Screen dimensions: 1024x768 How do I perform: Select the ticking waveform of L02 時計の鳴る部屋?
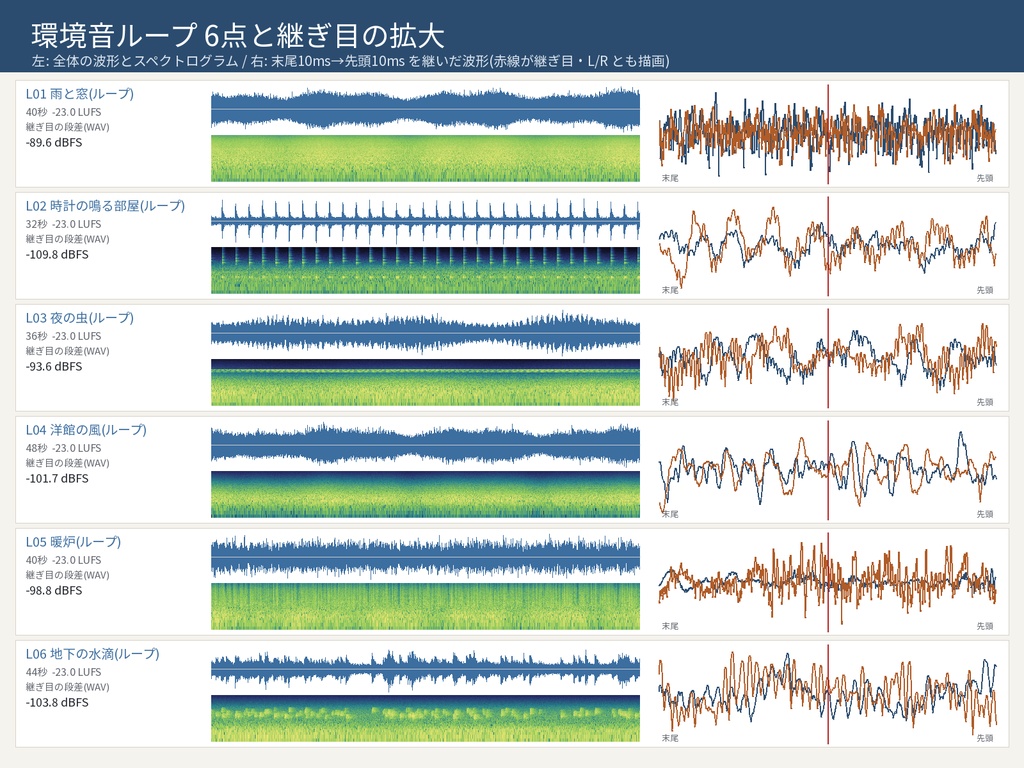425,220
